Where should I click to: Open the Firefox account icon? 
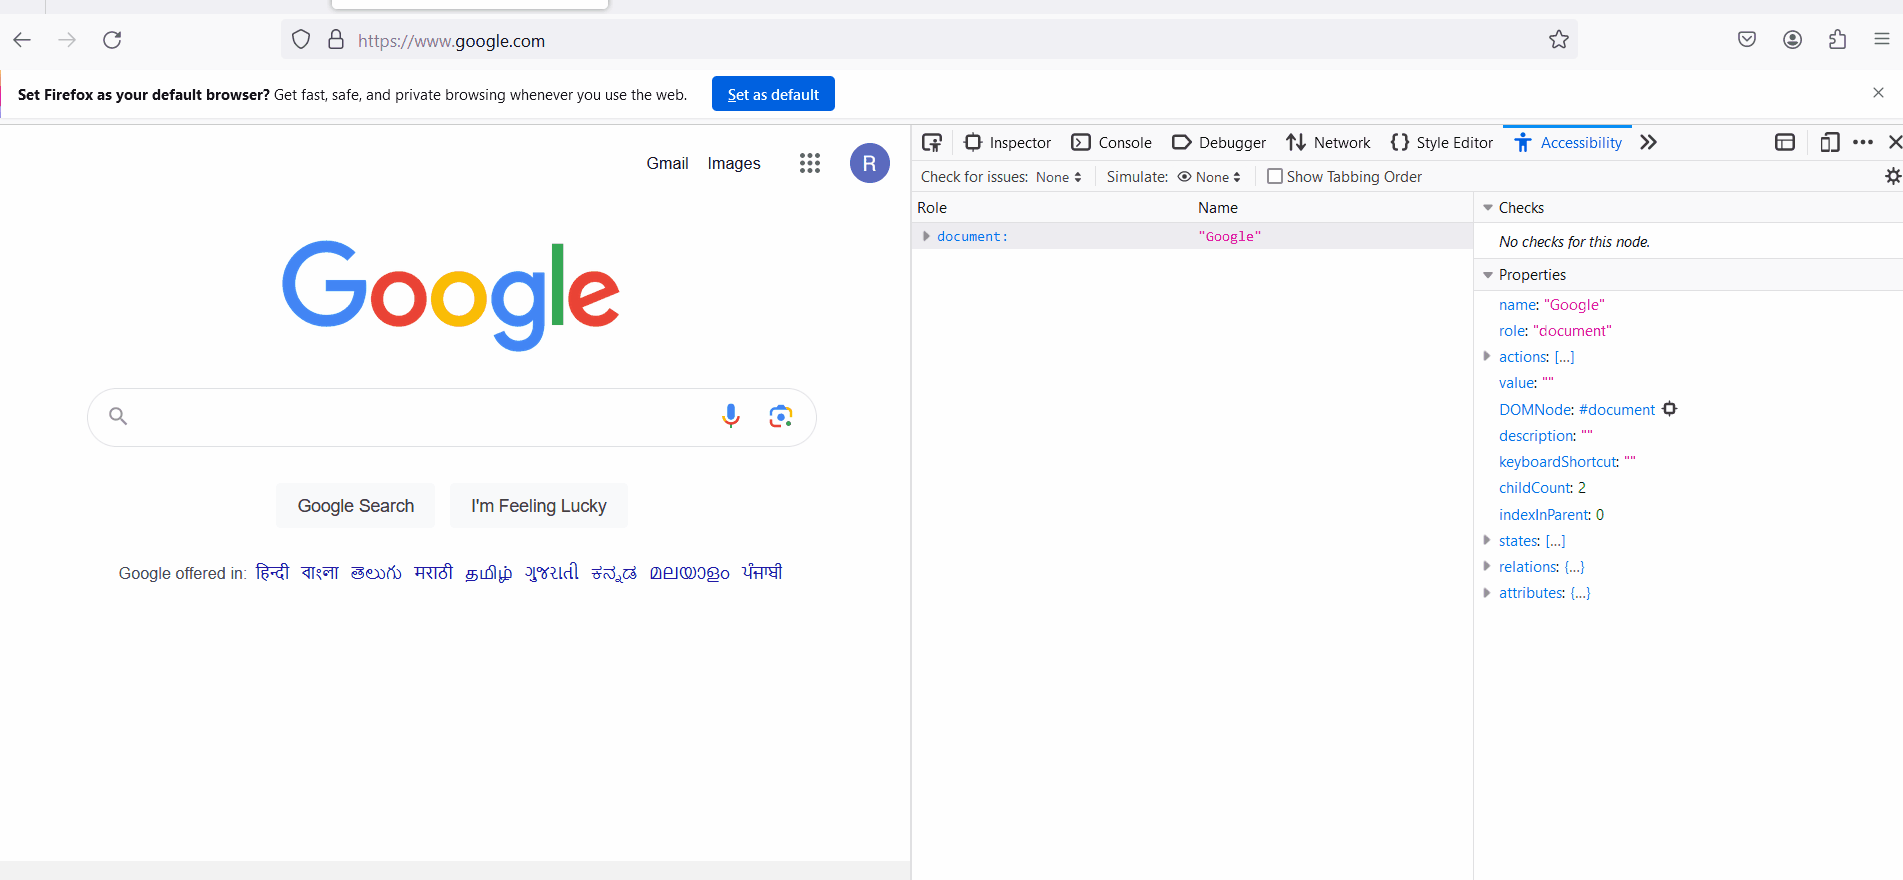pos(1792,40)
